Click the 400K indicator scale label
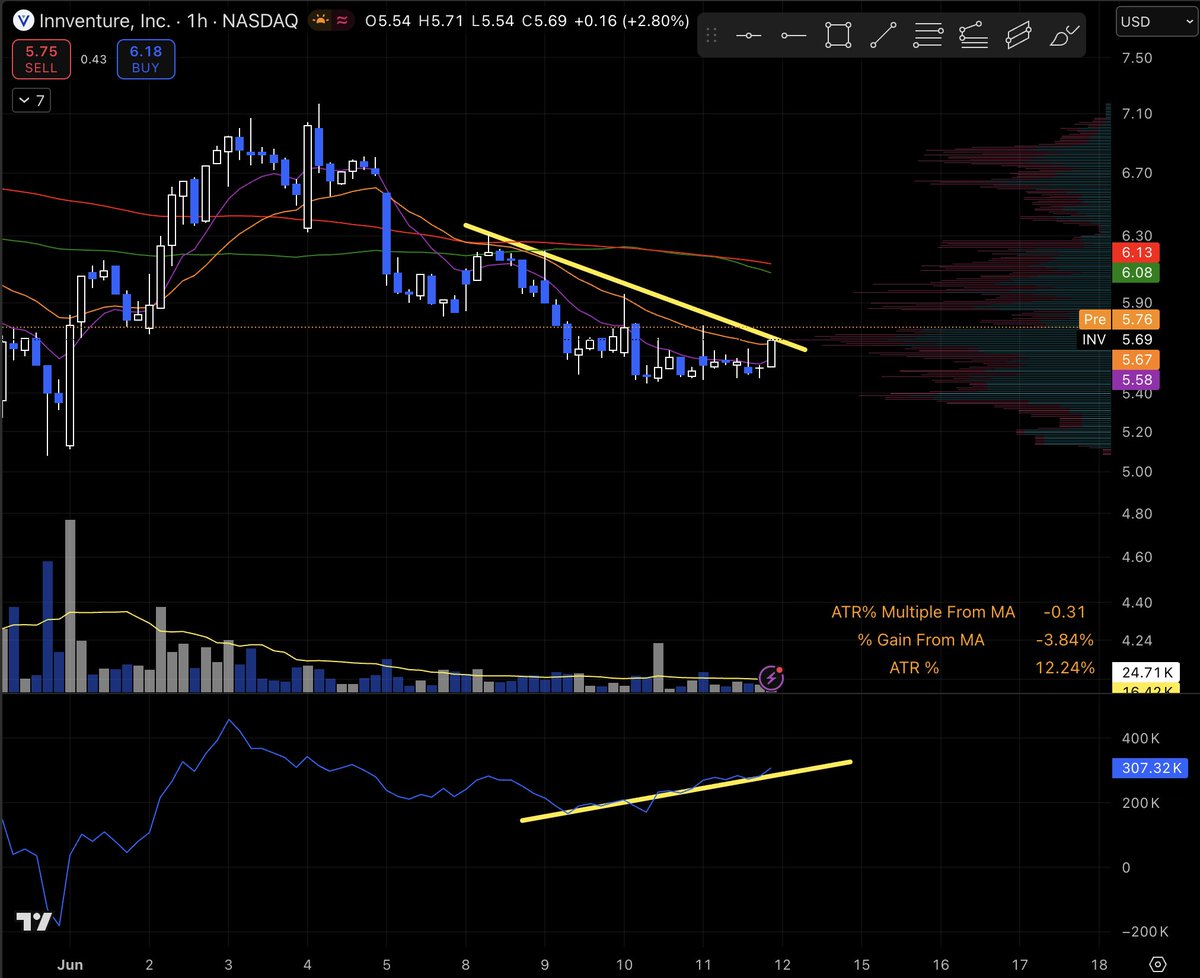Image resolution: width=1200 pixels, height=978 pixels. (x=1141, y=738)
